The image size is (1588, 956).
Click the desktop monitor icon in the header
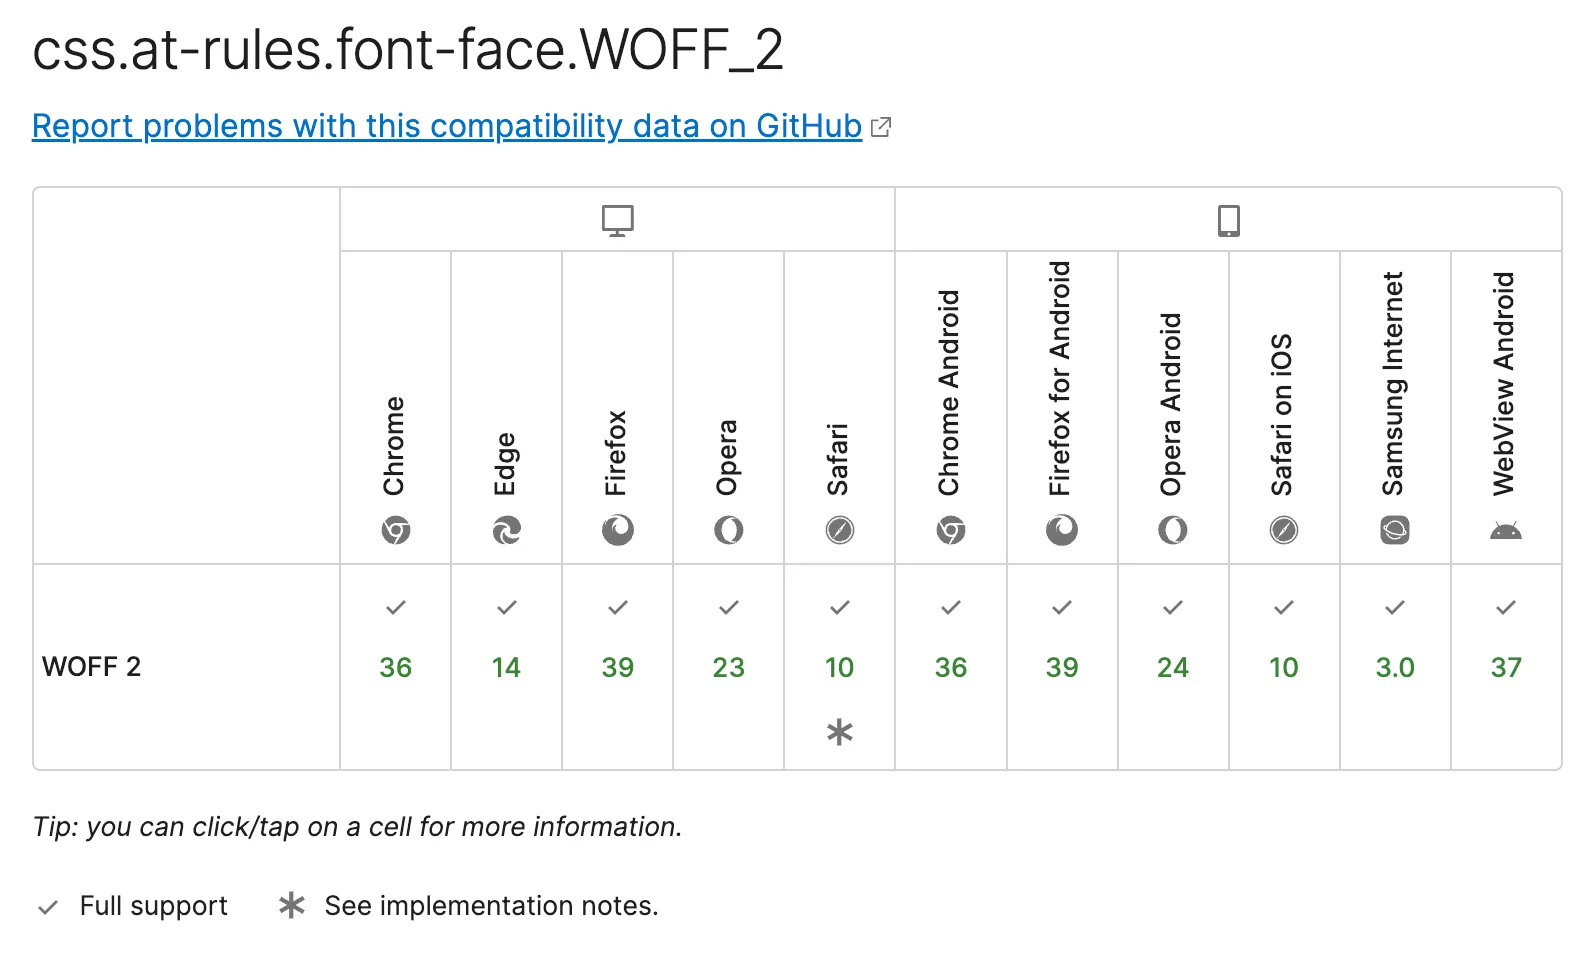(616, 219)
